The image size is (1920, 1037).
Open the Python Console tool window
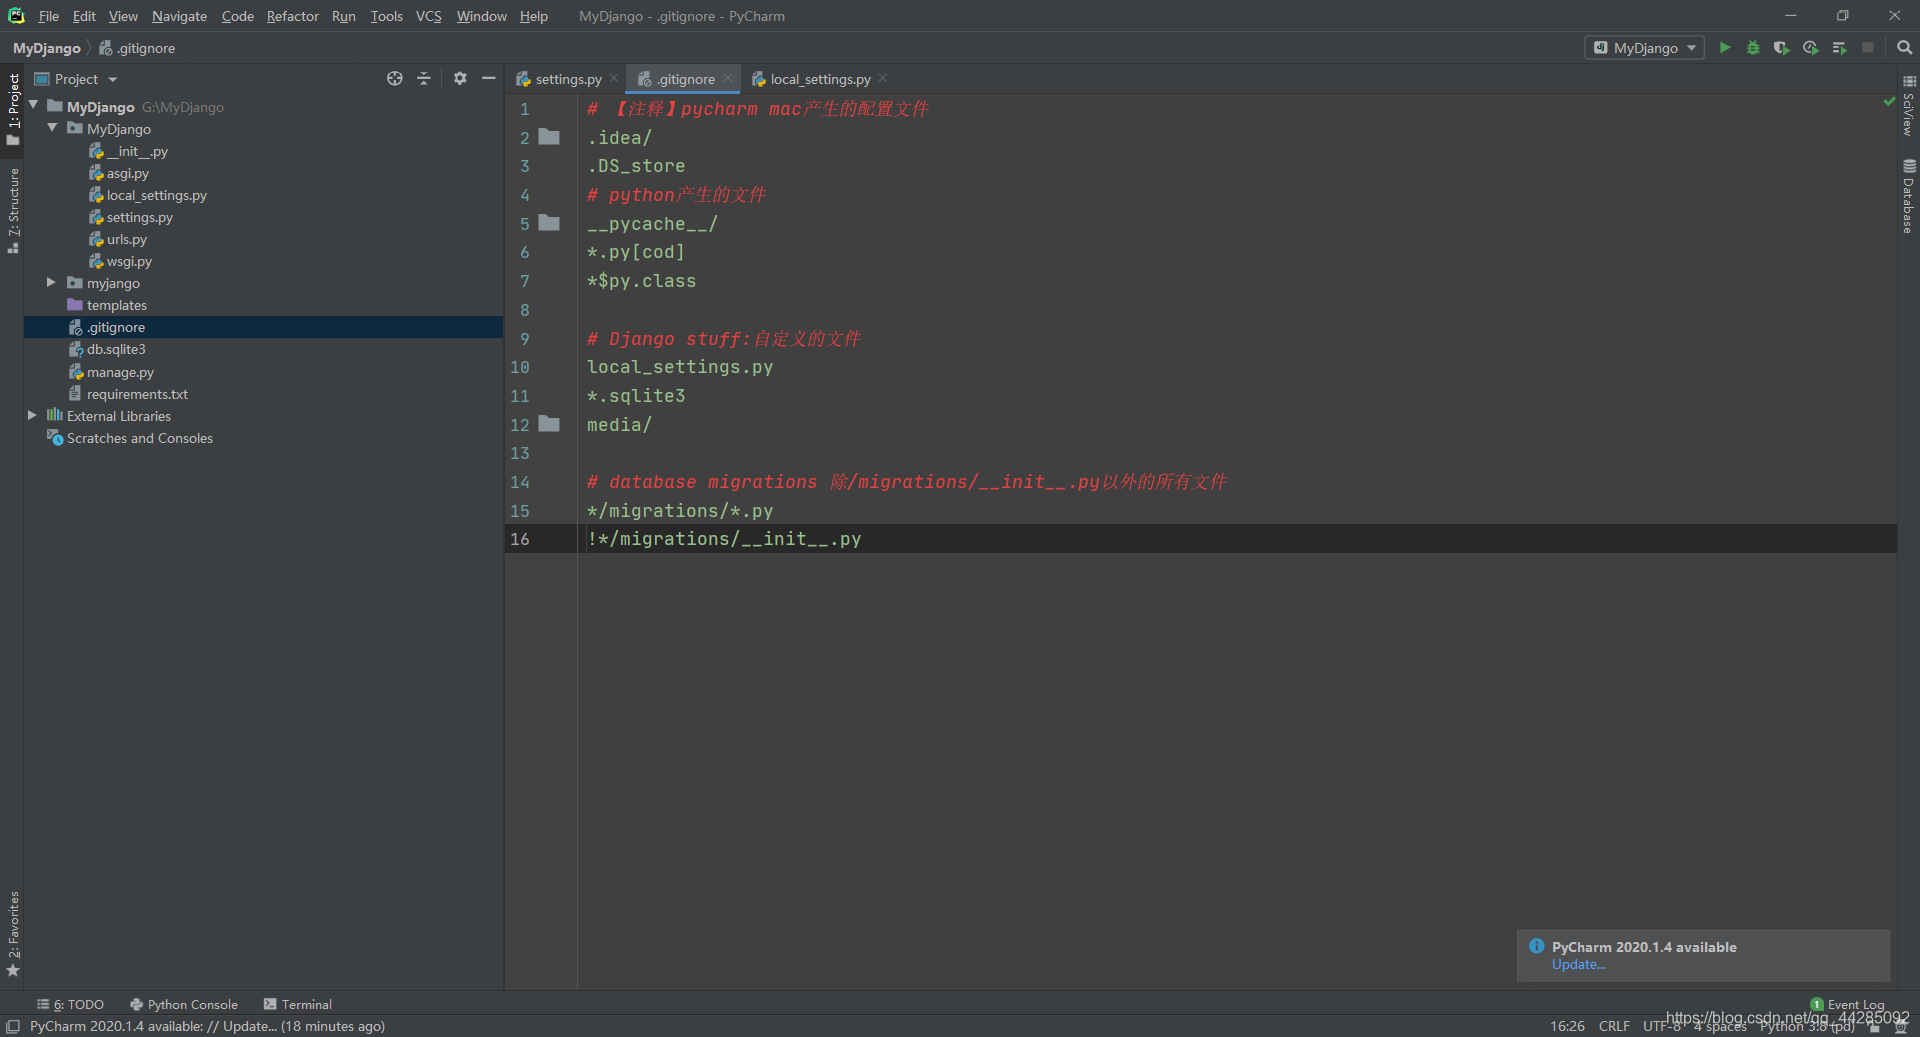[x=184, y=1004]
